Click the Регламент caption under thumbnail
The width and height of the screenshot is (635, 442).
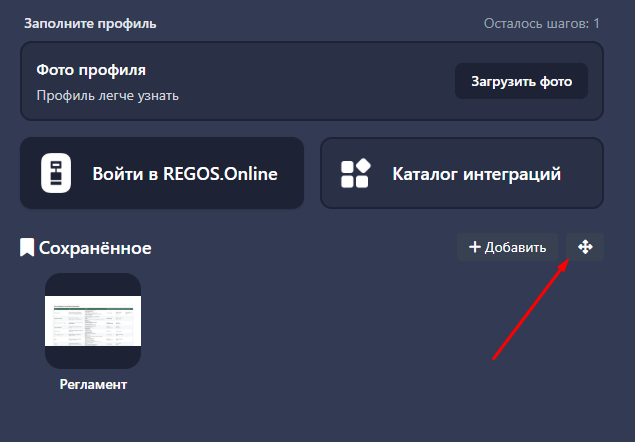[x=93, y=384]
